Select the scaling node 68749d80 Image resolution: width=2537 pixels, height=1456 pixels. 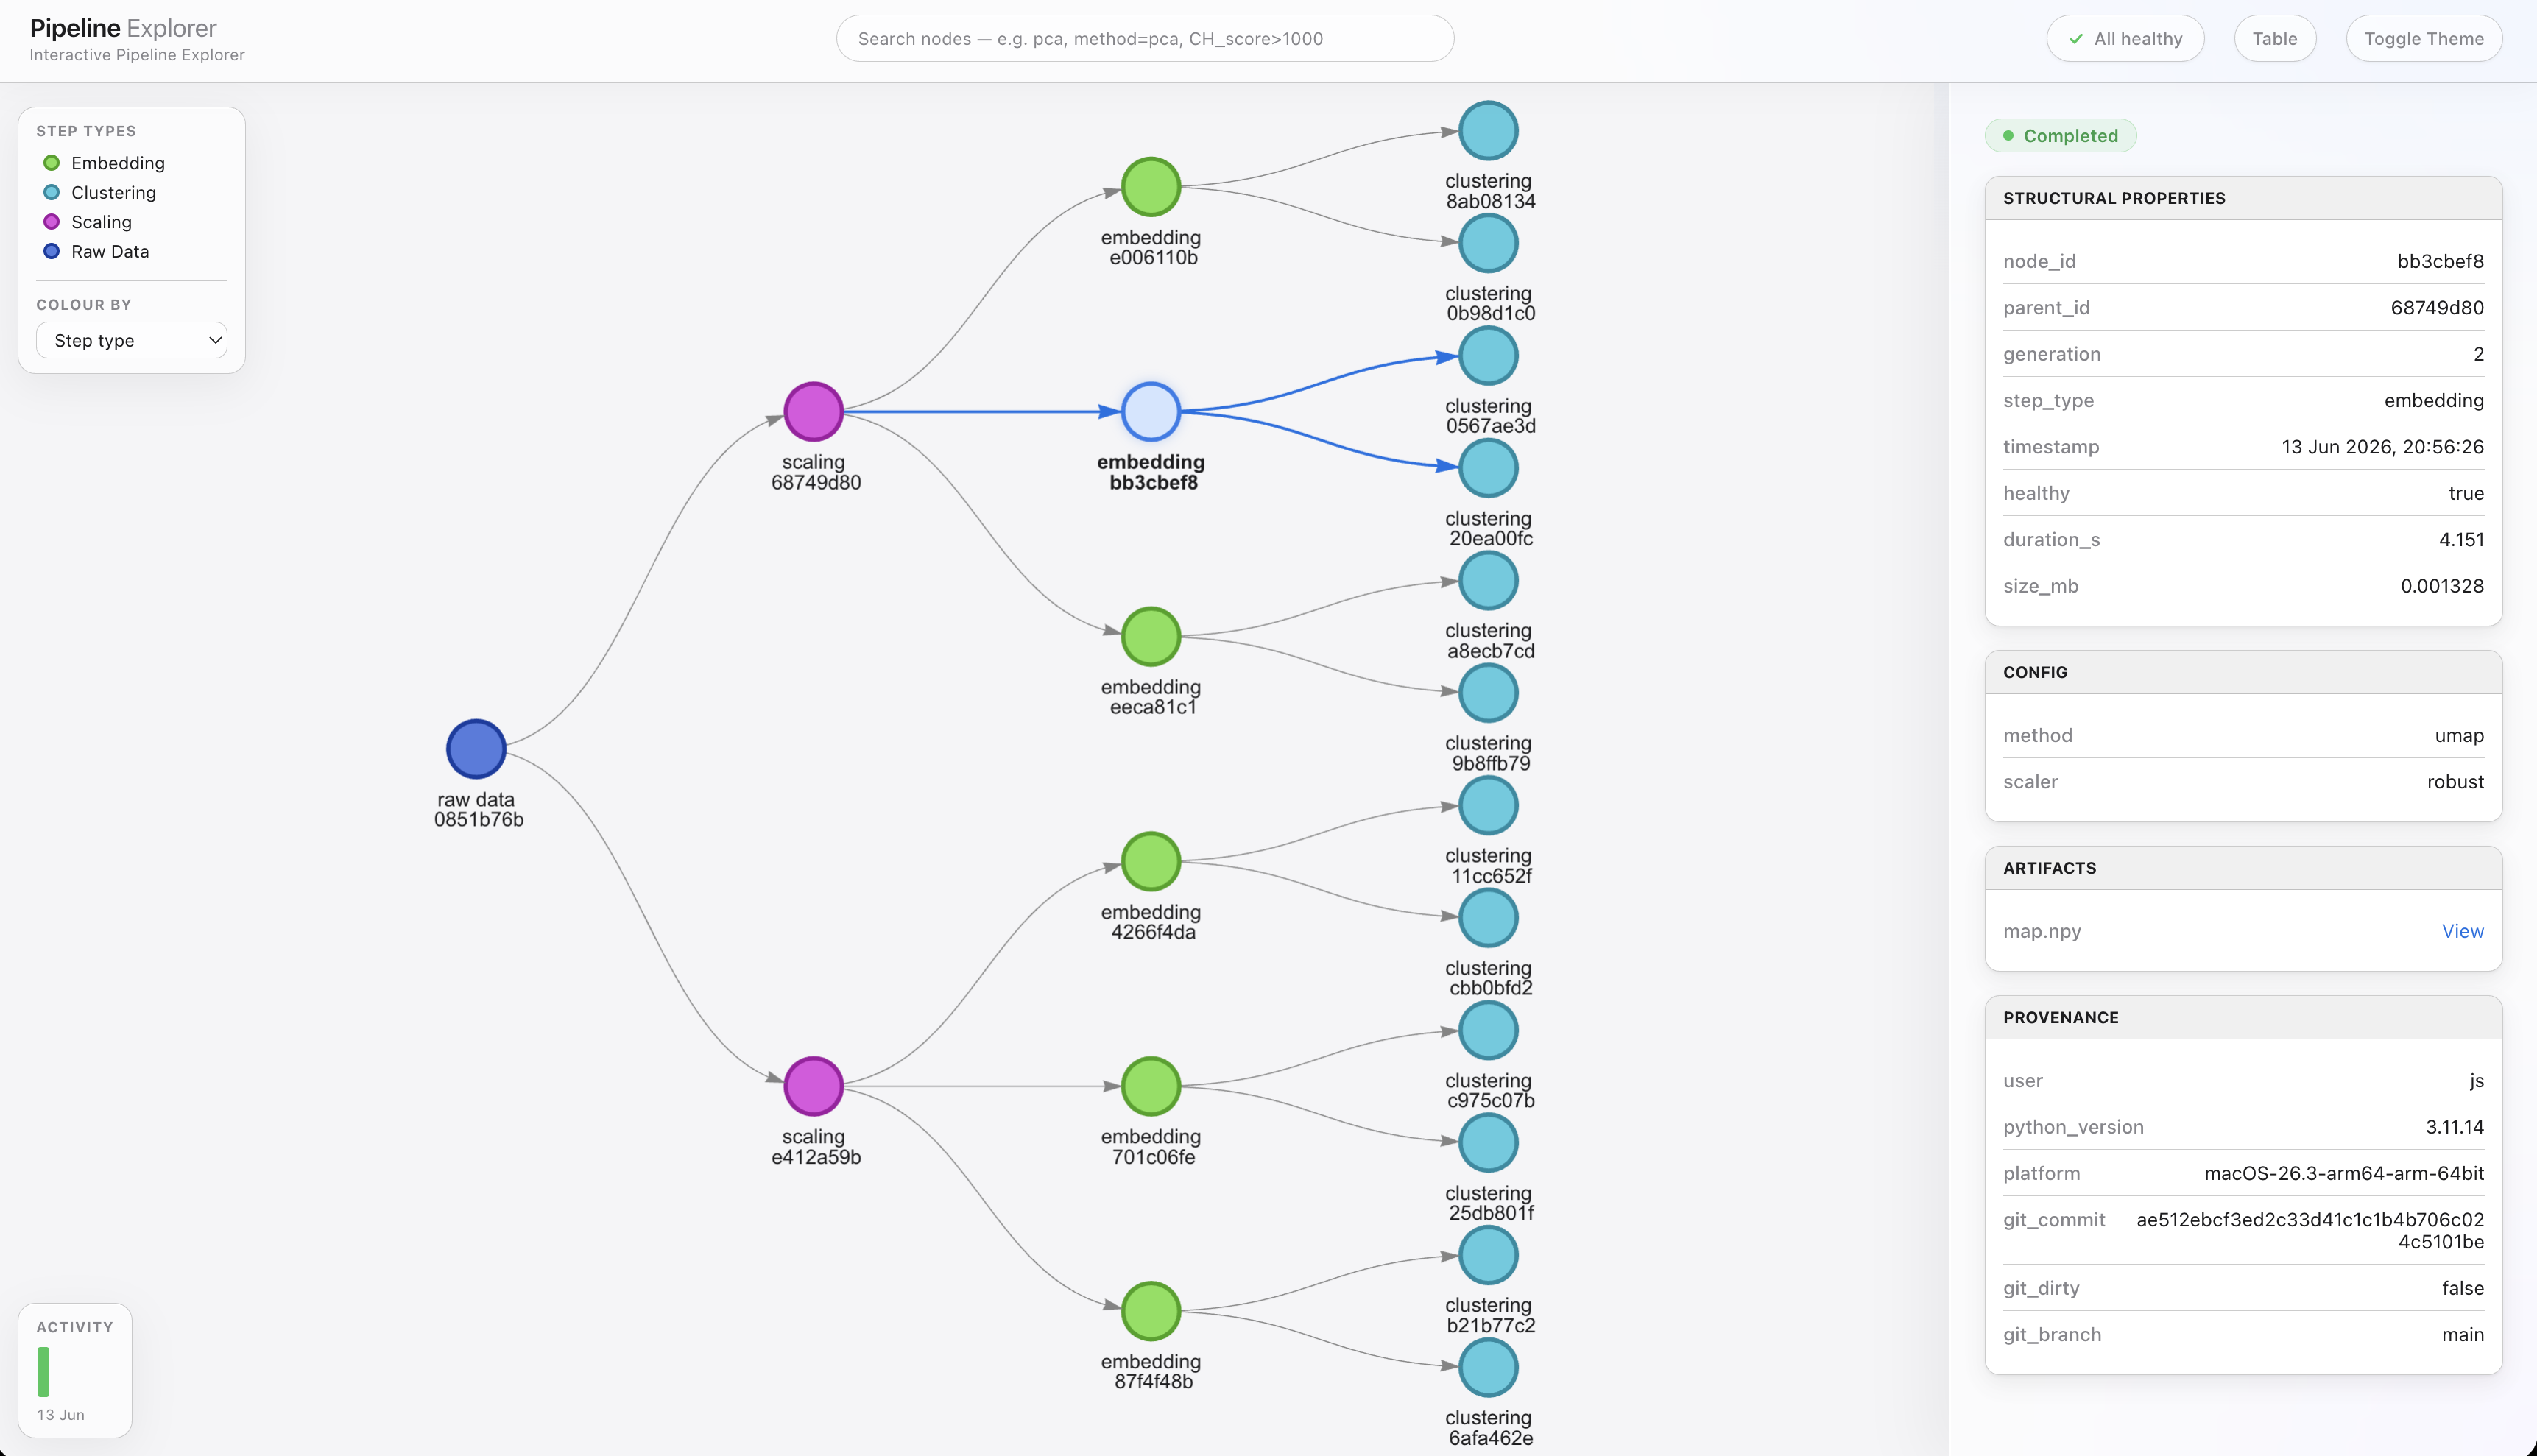(x=813, y=412)
